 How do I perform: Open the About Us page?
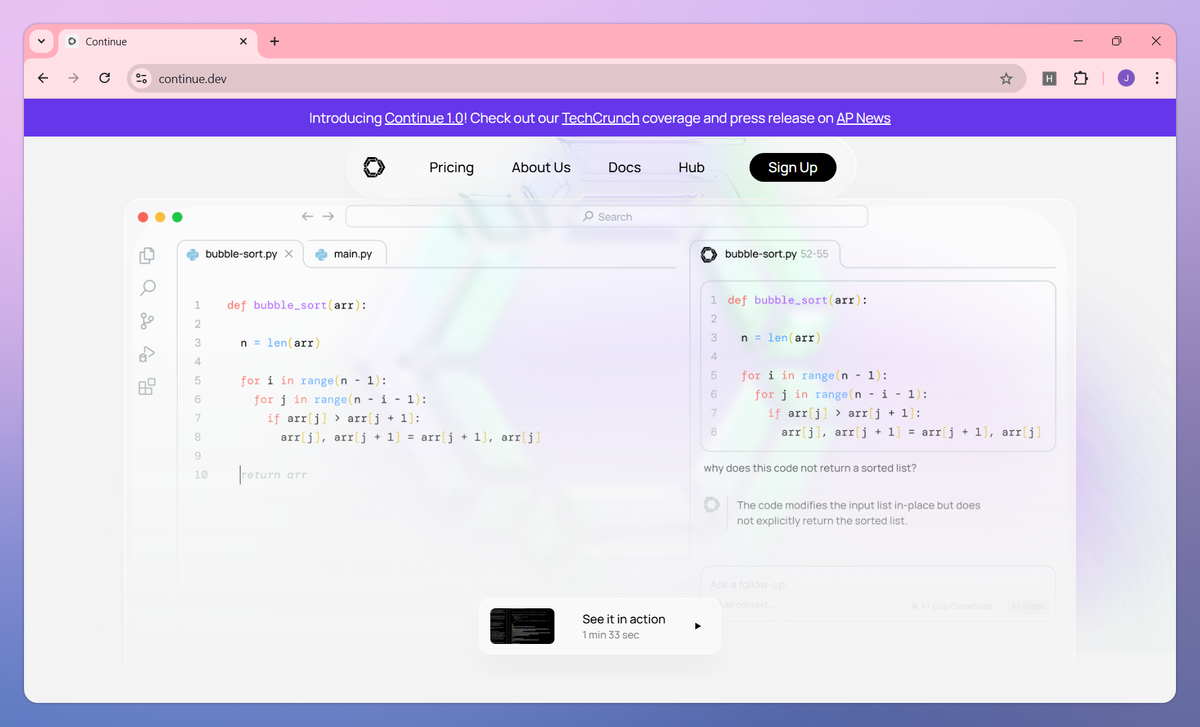click(541, 167)
